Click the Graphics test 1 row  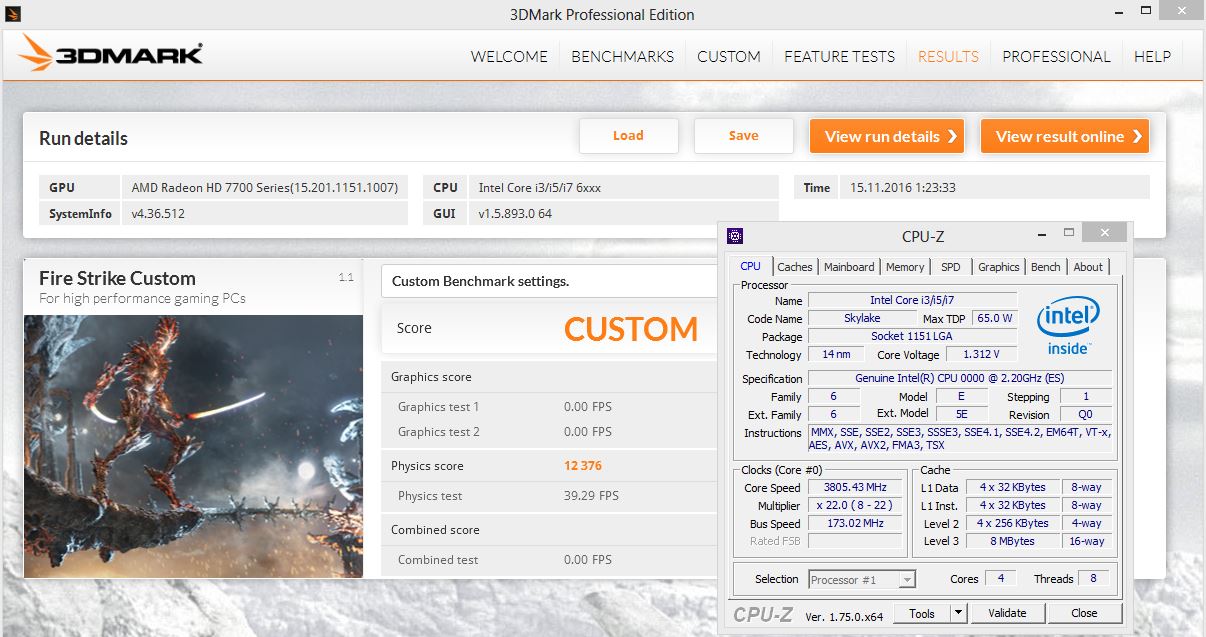click(x=550, y=407)
